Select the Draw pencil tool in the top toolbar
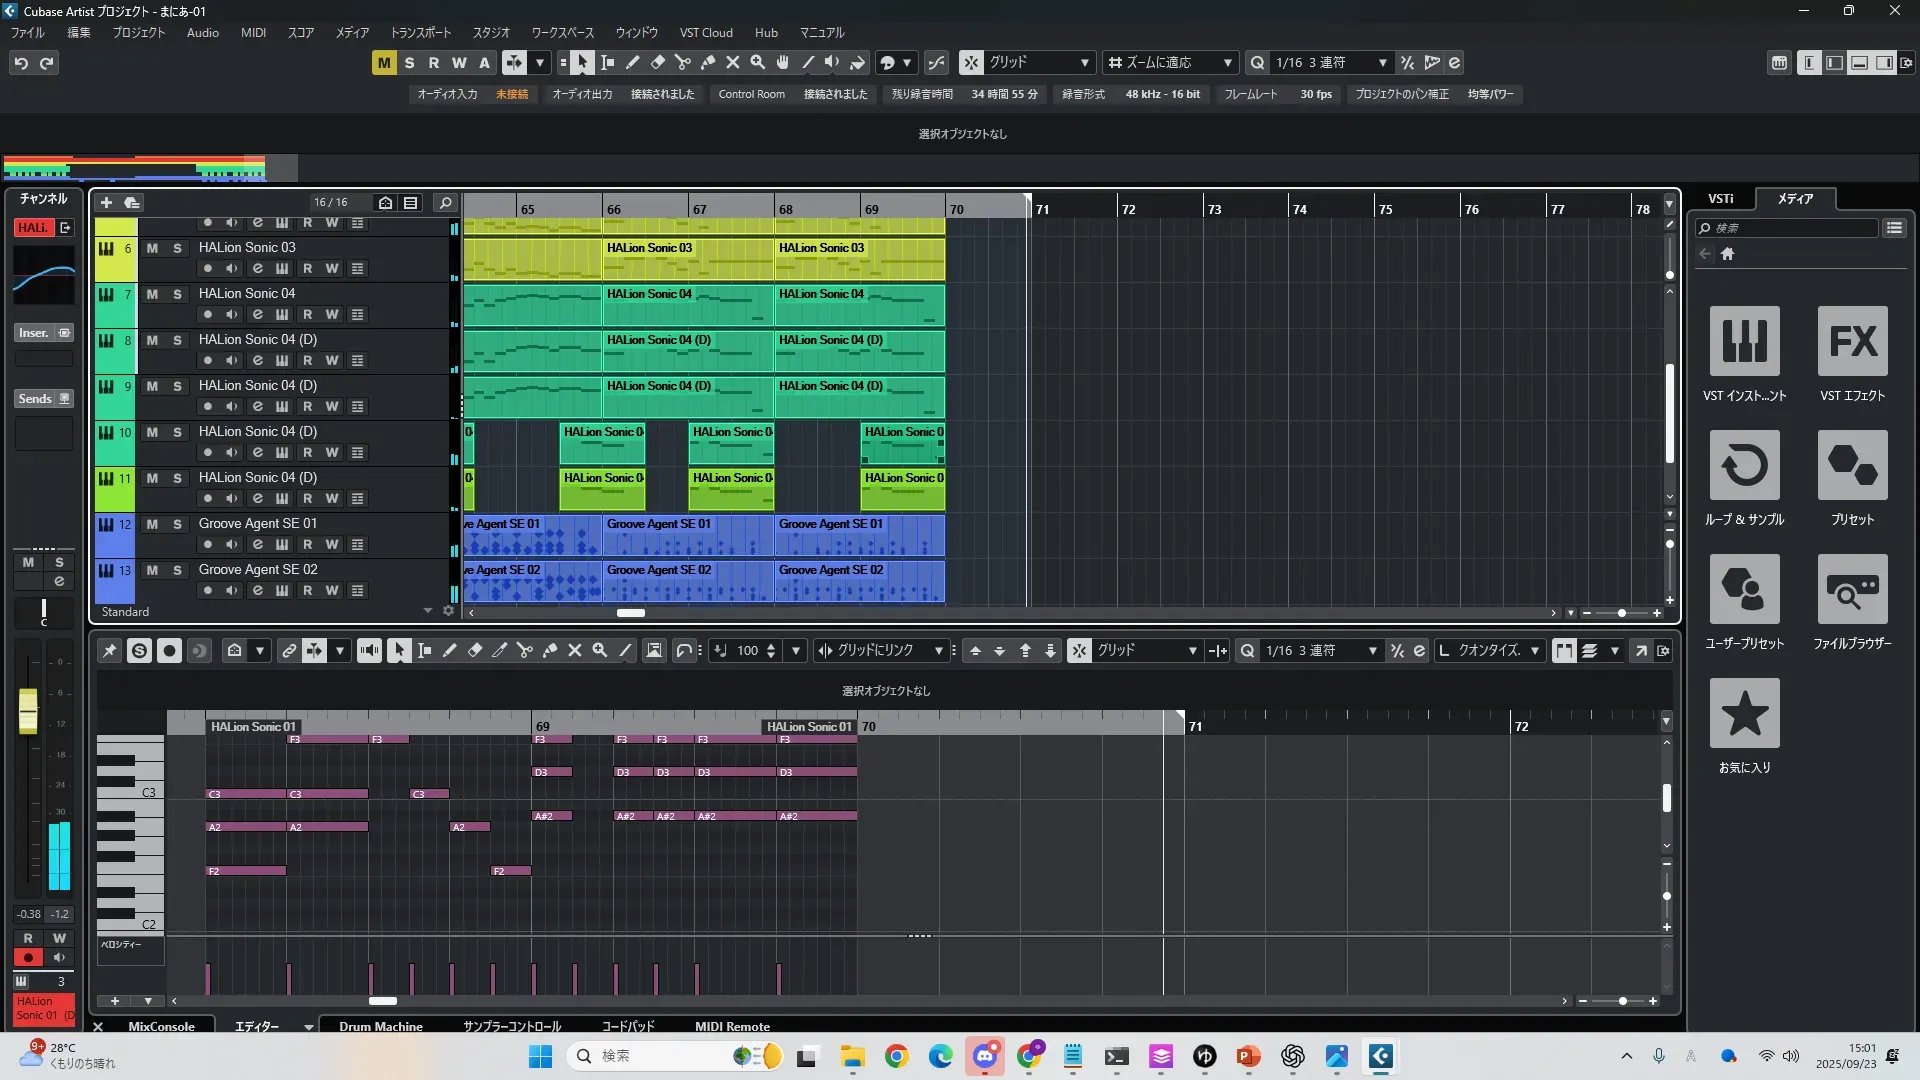1920x1080 pixels. (x=633, y=62)
